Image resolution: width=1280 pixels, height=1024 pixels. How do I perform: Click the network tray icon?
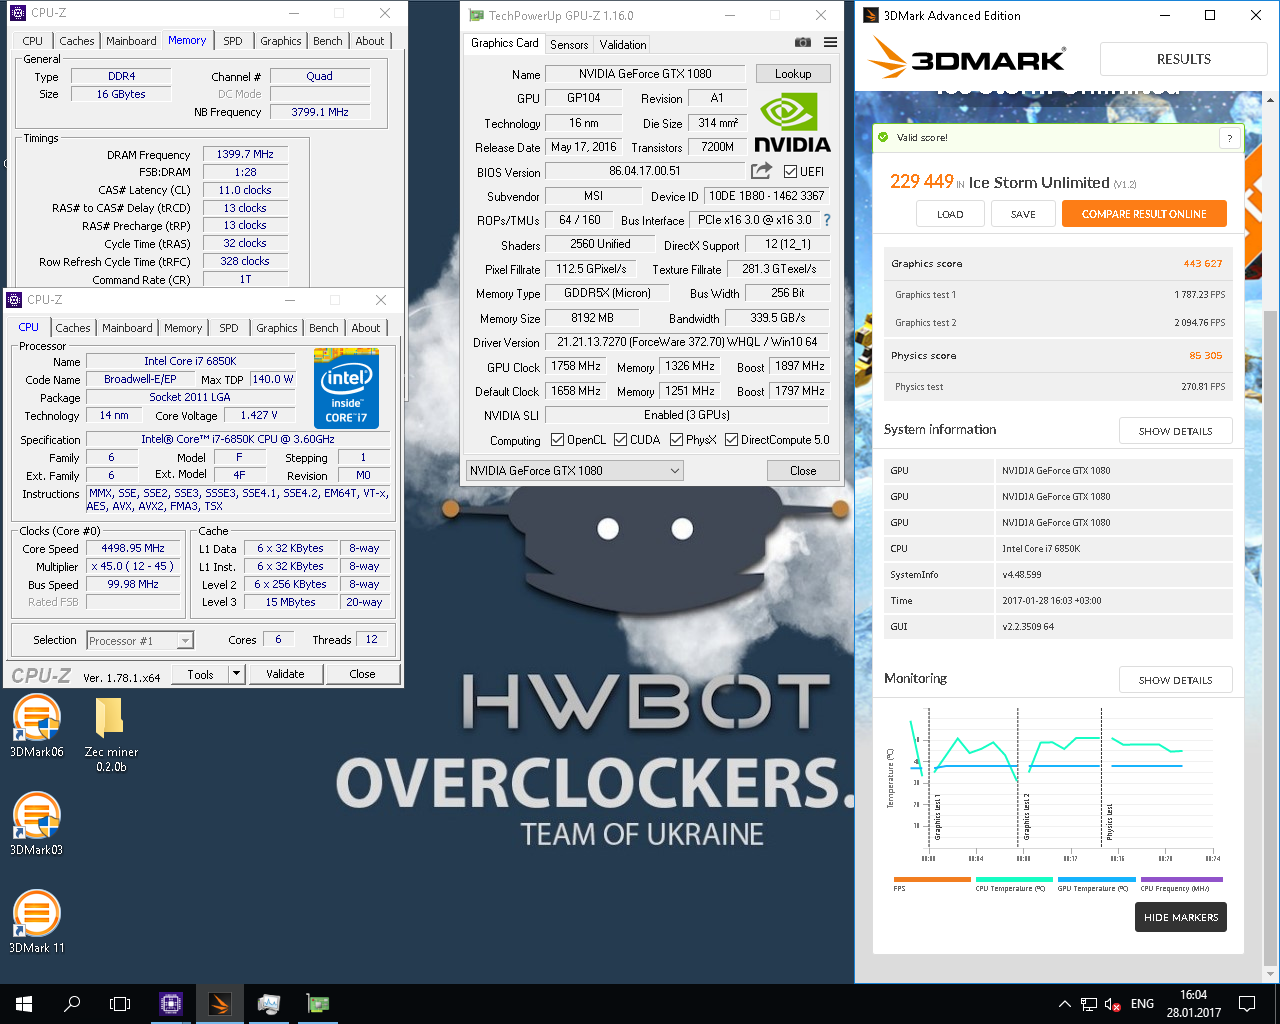[1088, 1004]
